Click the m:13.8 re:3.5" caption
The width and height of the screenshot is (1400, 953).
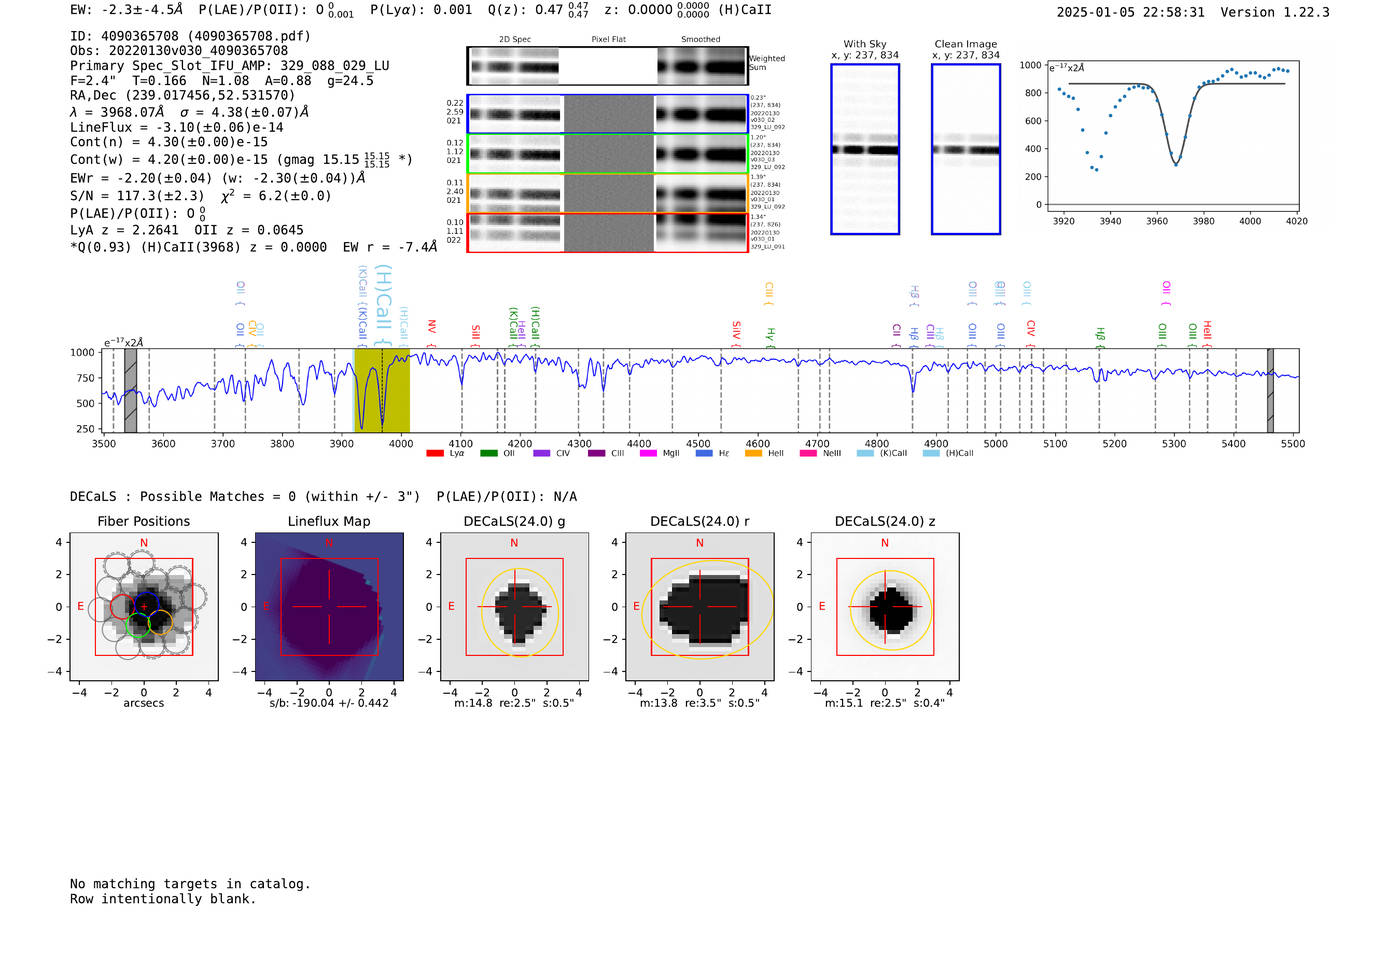tap(700, 703)
